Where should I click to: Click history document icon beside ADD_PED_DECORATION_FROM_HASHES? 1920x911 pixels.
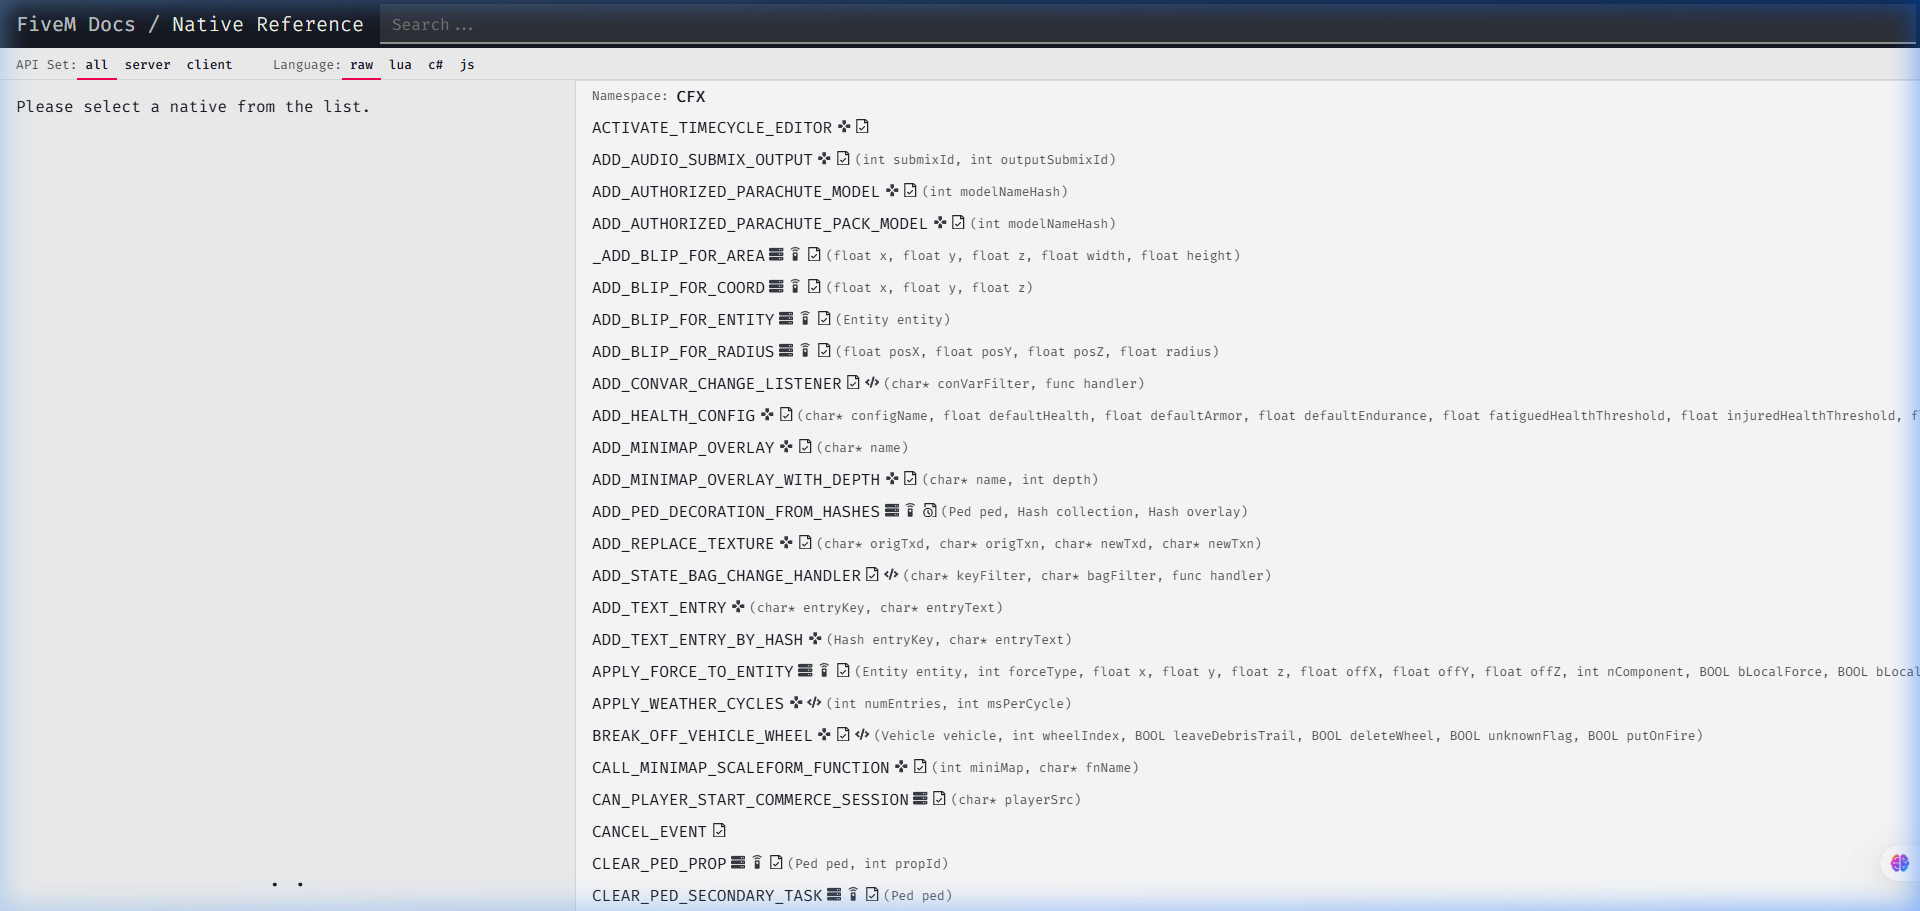[x=930, y=511]
